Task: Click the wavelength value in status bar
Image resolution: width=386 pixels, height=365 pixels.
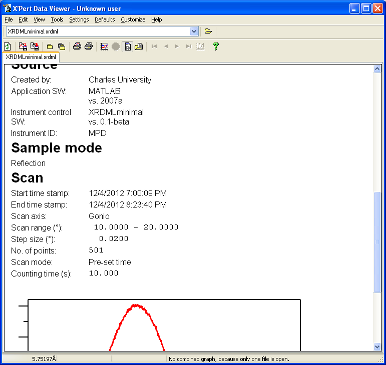Action: (x=44, y=359)
